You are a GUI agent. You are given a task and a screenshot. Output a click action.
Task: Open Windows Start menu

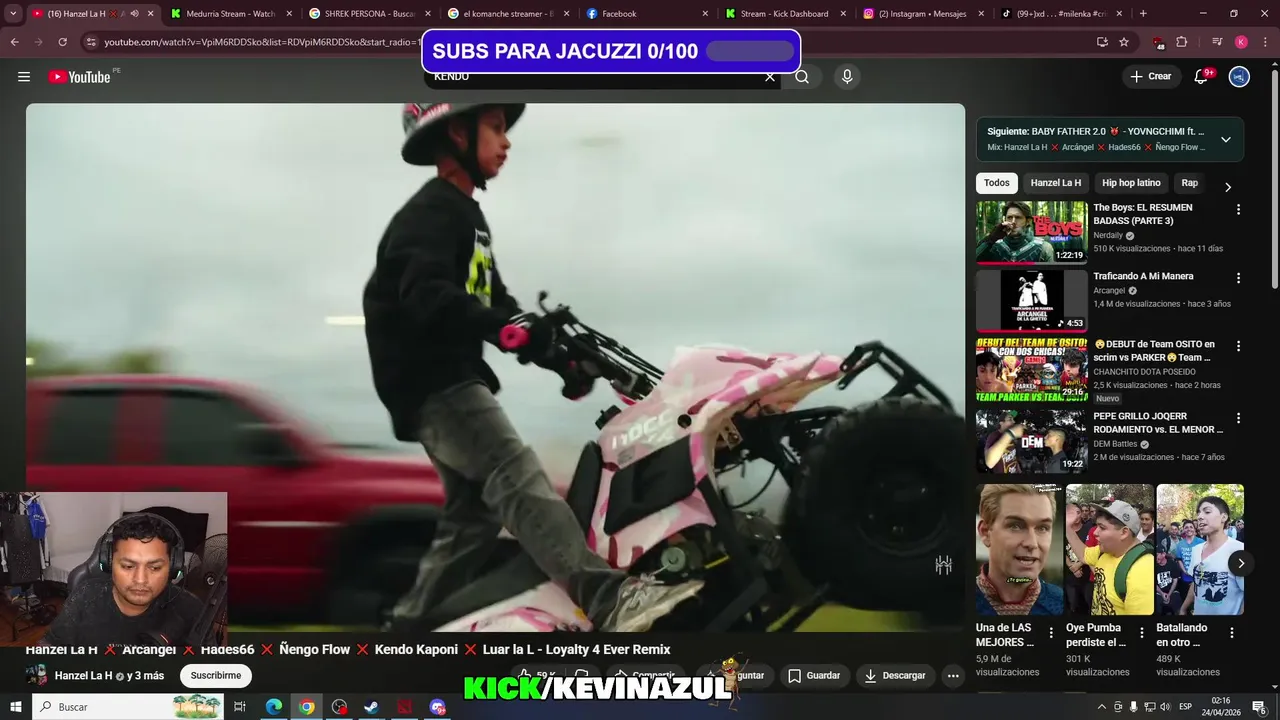pyautogui.click(x=16, y=707)
